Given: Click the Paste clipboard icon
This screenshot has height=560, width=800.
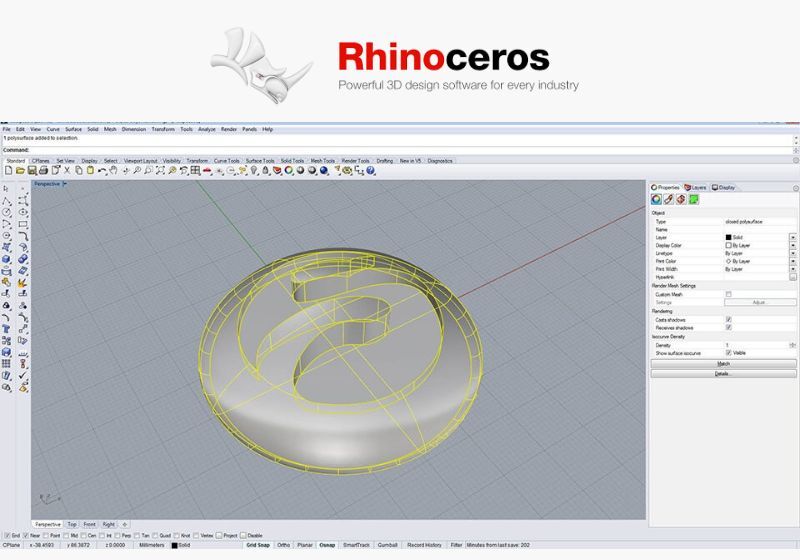Looking at the screenshot, I should coord(90,170).
